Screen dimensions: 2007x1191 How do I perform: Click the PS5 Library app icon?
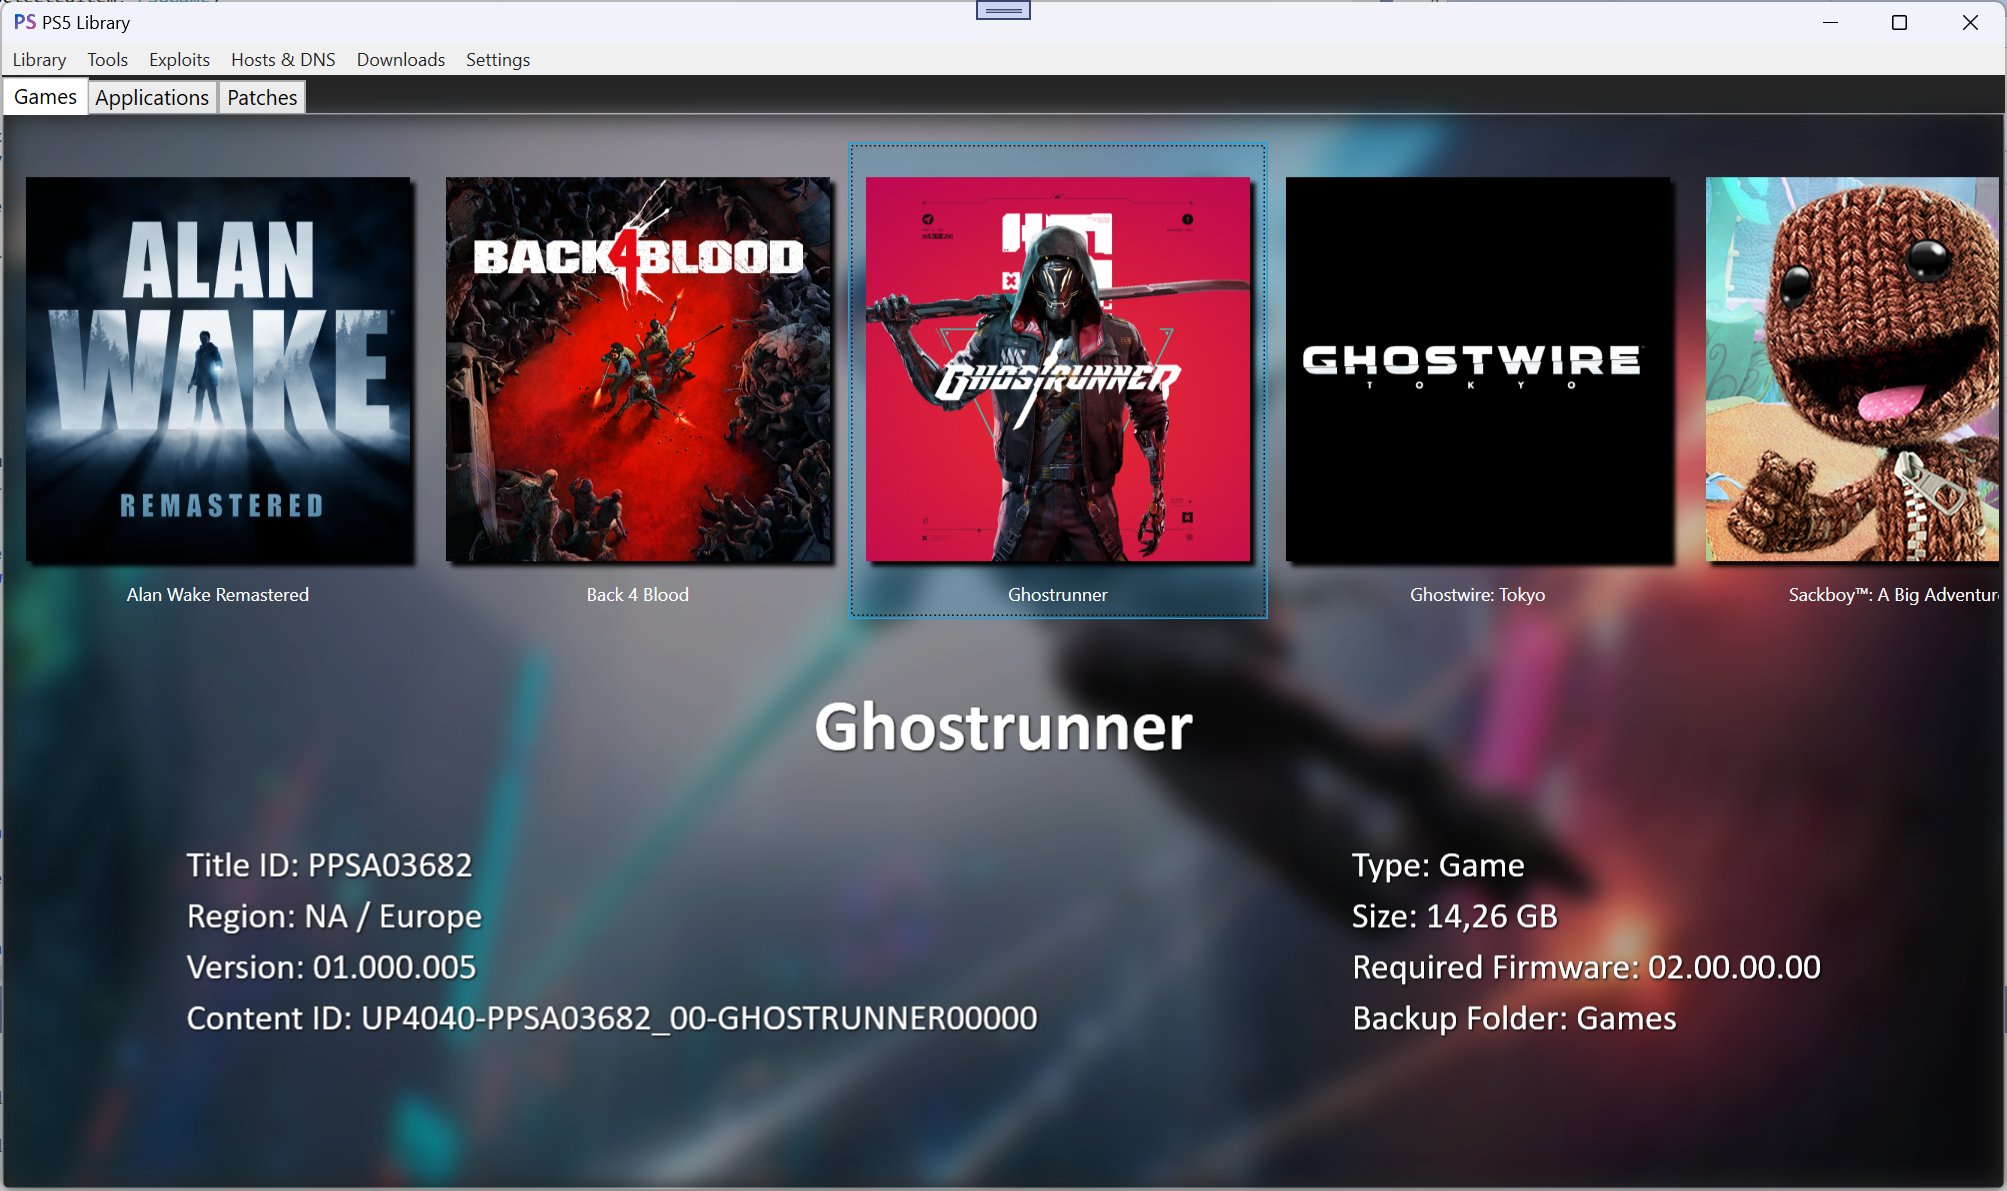[24, 22]
